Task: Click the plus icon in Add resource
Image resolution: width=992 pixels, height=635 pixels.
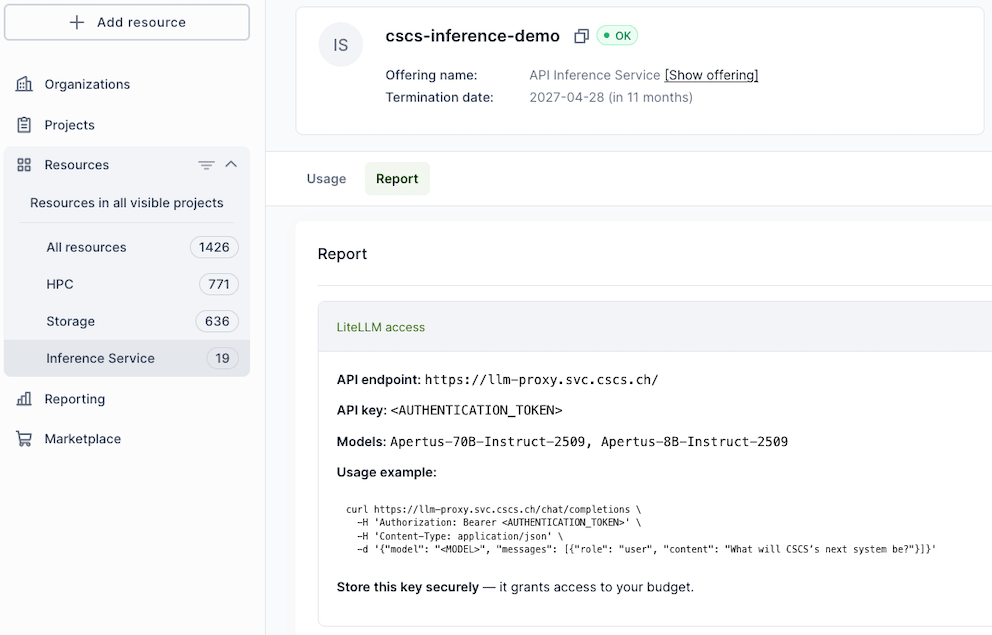Action: pos(77,22)
